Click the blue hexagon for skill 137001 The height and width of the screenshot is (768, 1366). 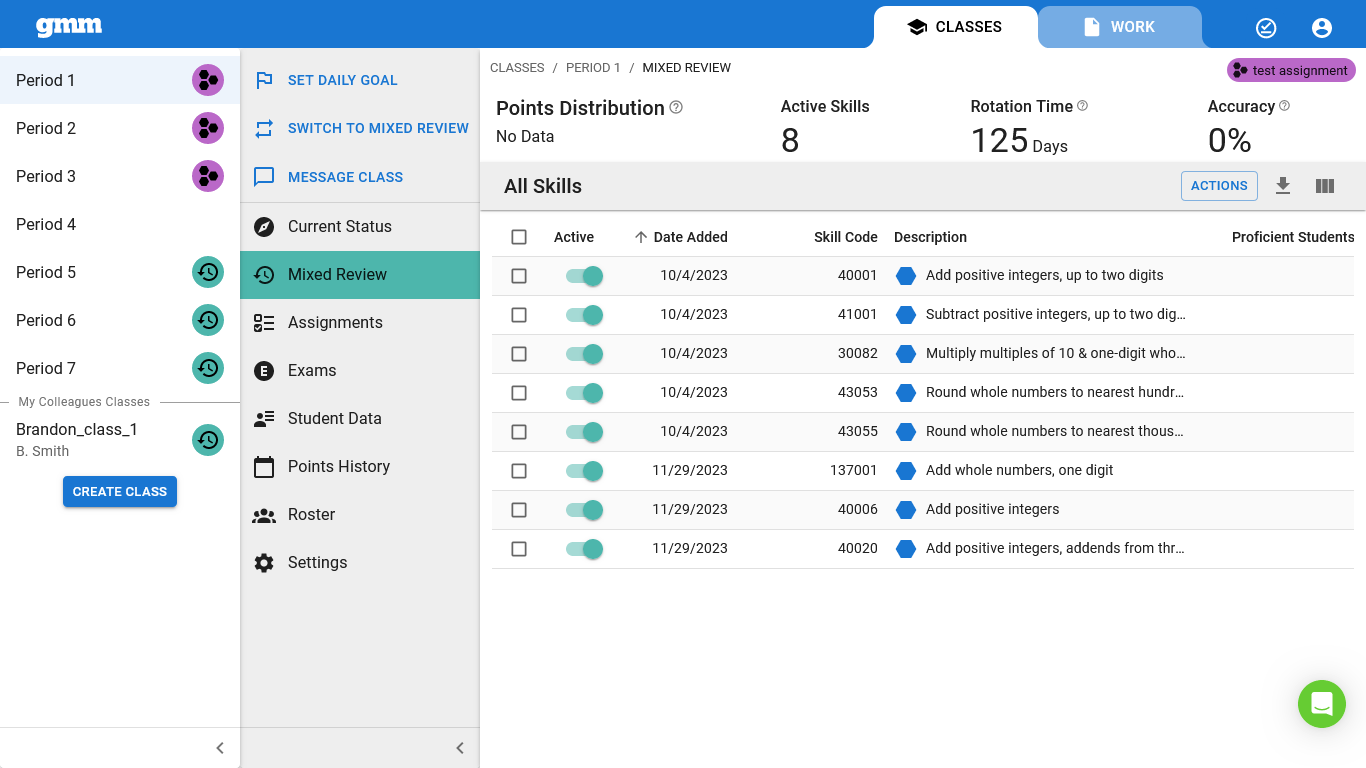tap(906, 471)
